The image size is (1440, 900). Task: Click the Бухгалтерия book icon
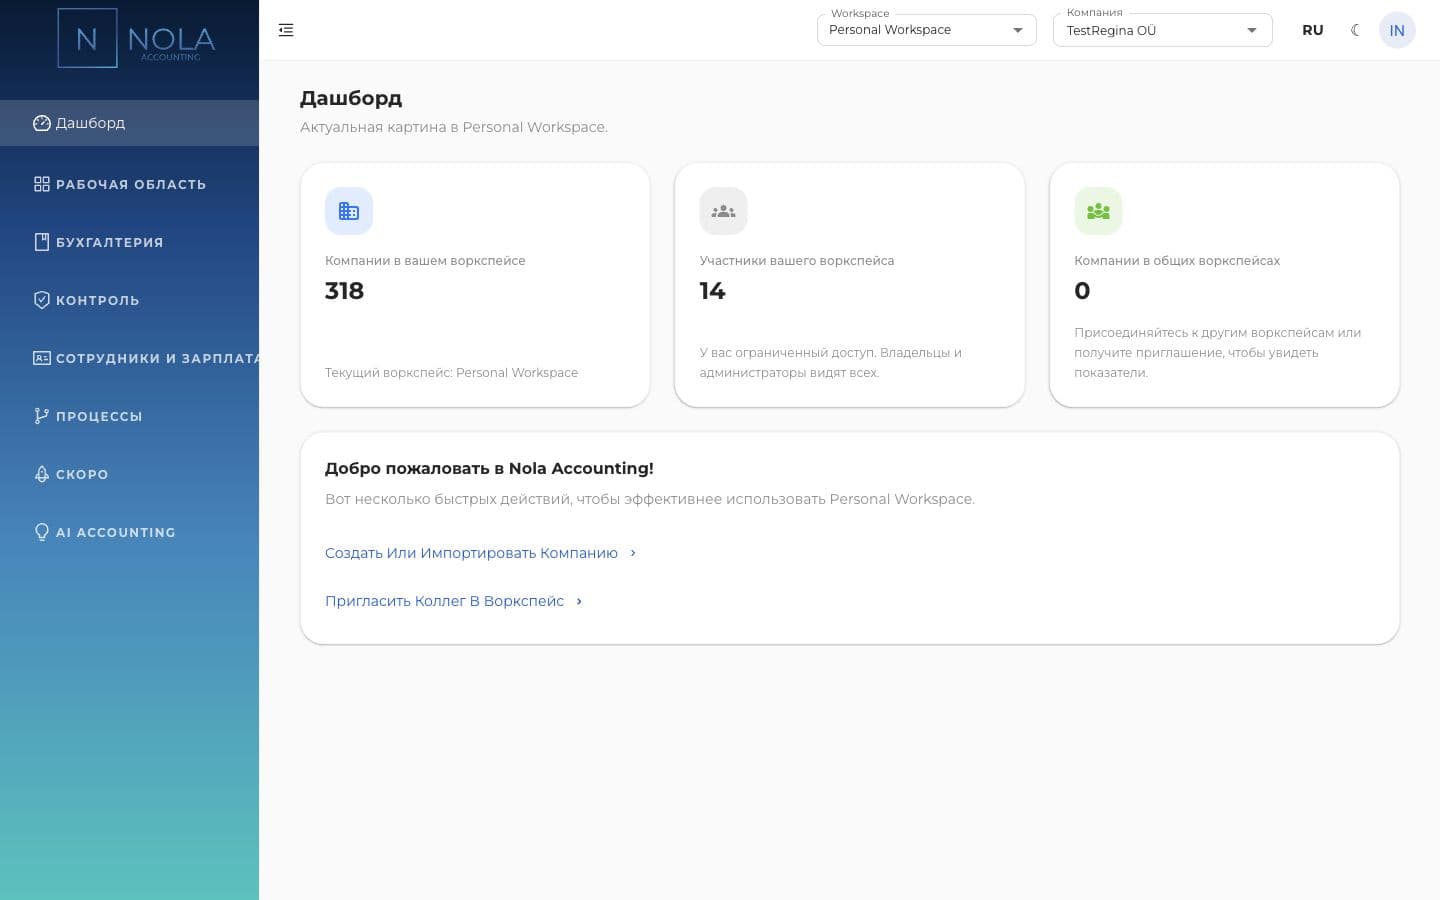pos(41,242)
